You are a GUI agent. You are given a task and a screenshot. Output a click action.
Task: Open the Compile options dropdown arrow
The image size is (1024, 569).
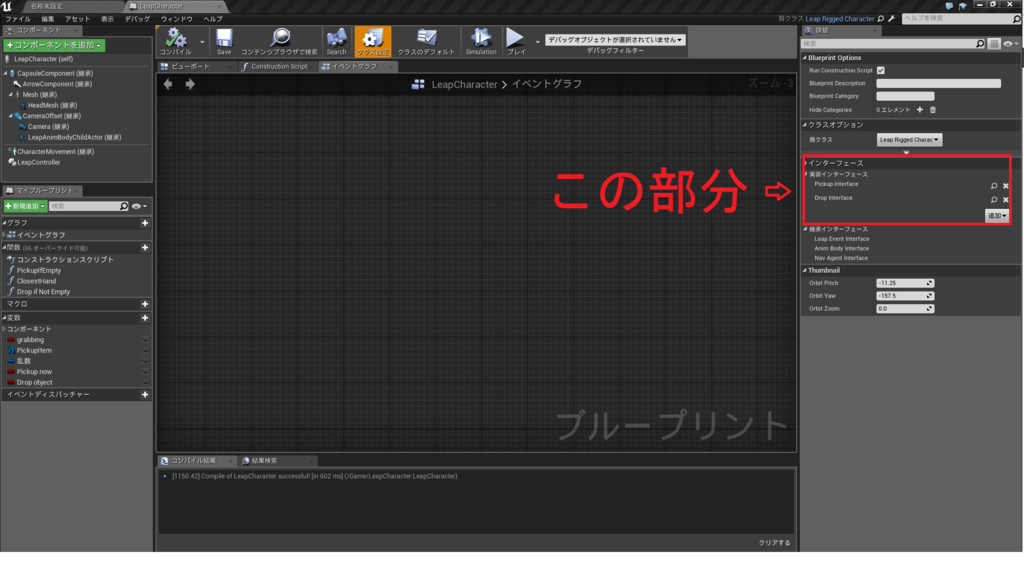202,42
